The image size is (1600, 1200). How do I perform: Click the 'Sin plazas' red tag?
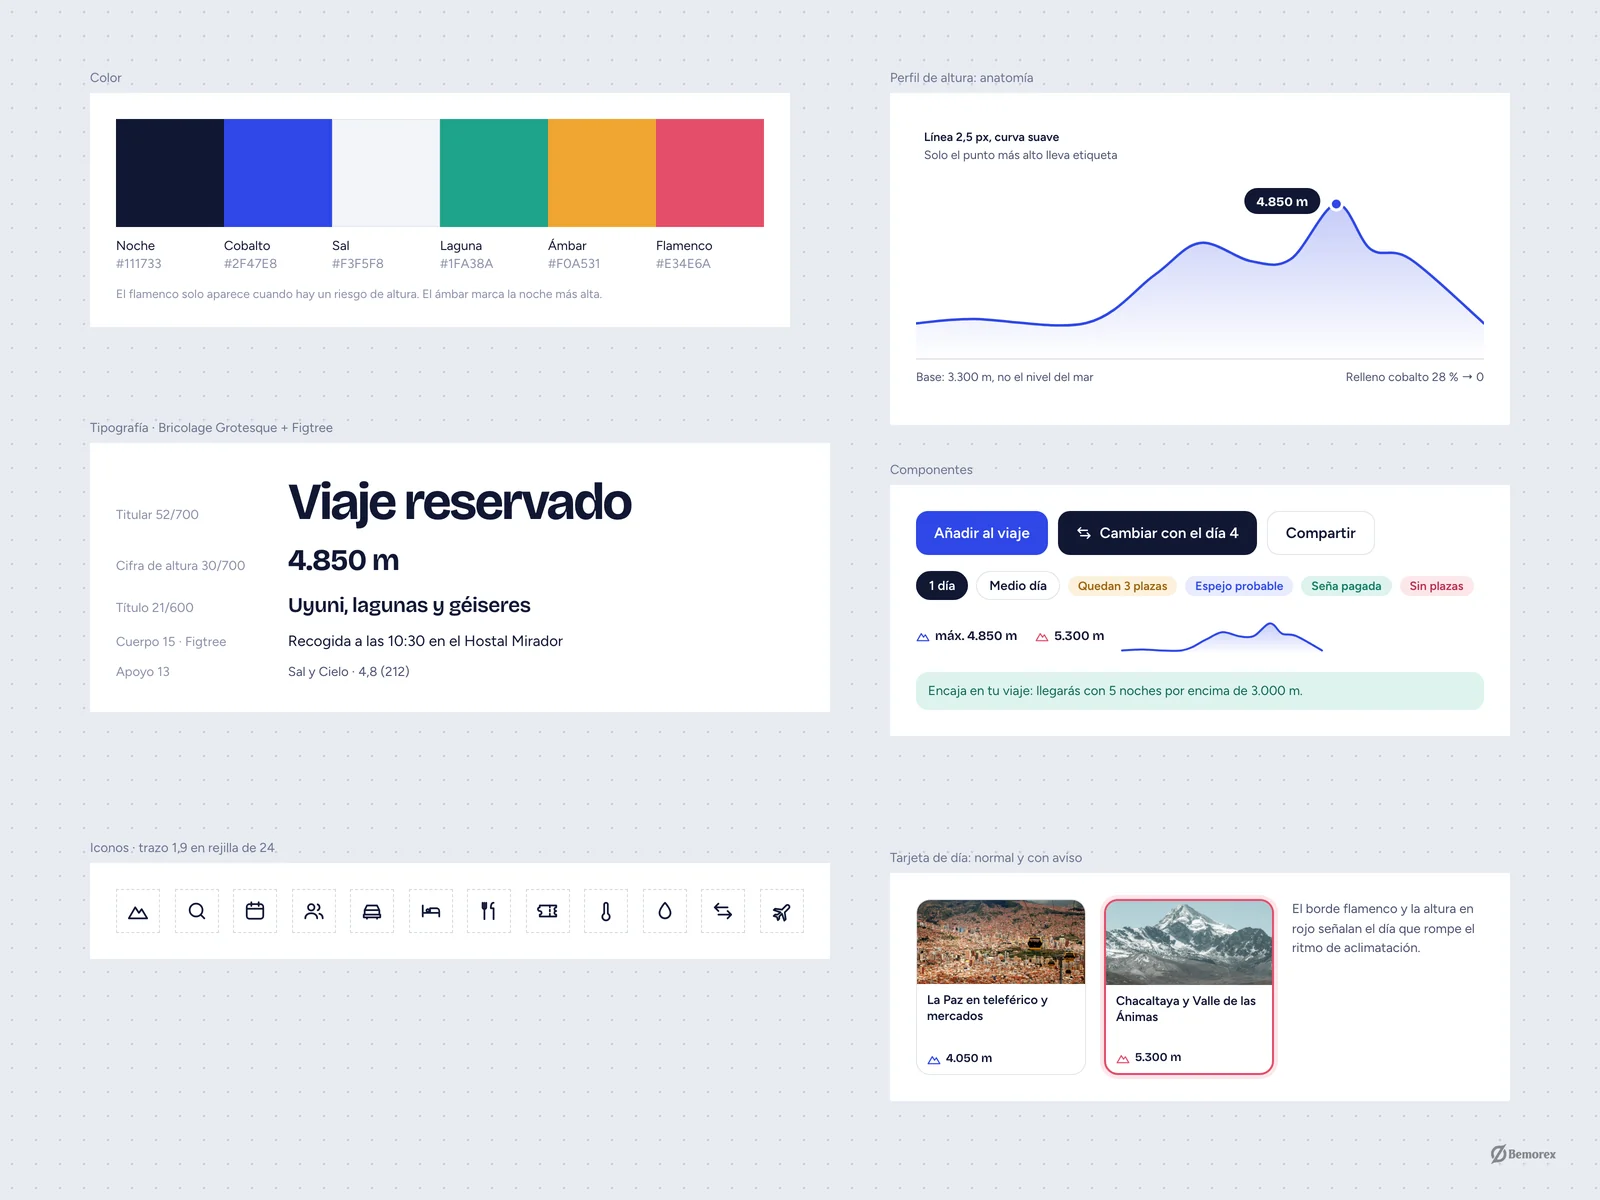click(x=1436, y=586)
